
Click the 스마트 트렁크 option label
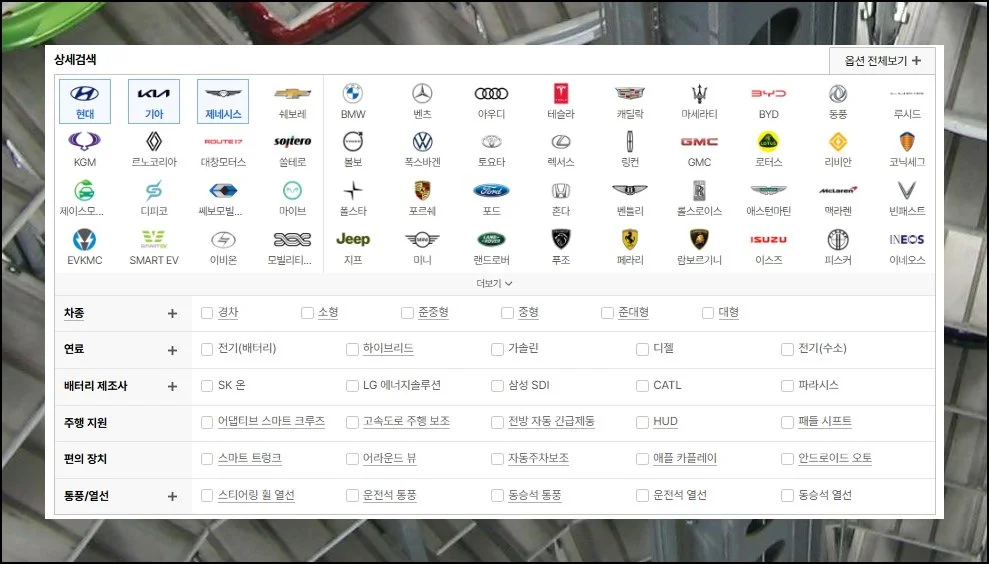click(249, 459)
